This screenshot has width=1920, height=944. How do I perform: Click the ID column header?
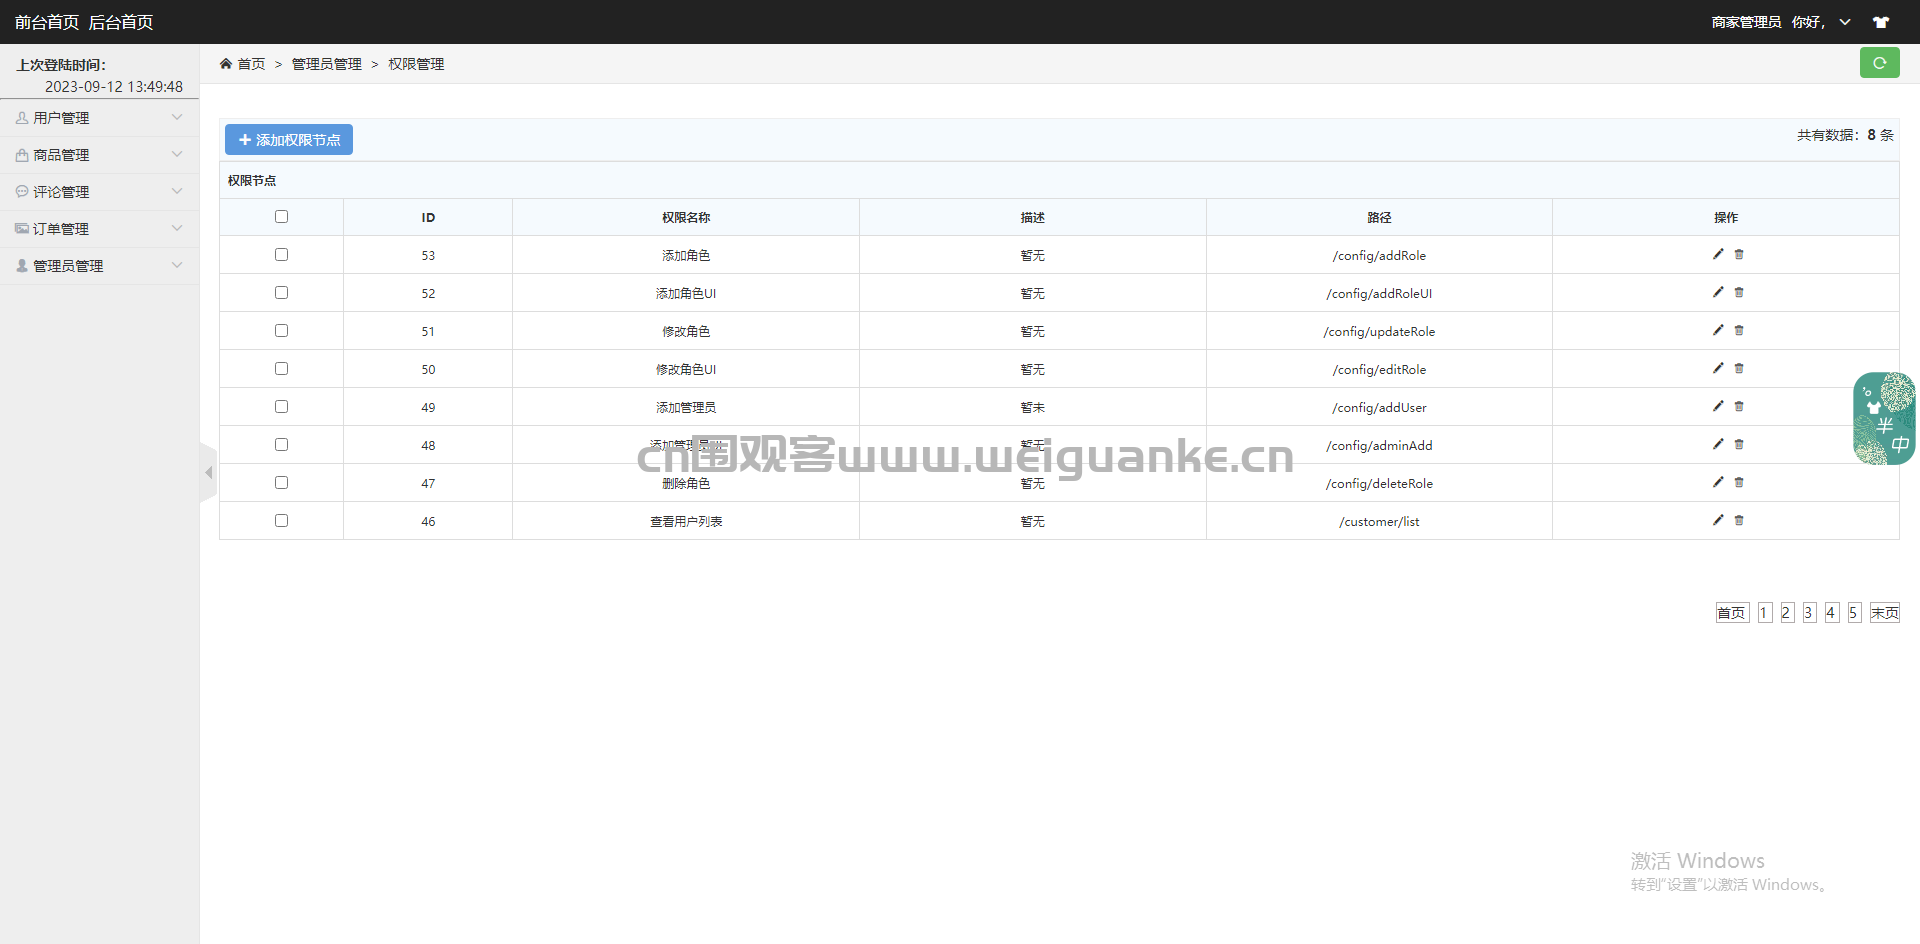pos(428,218)
